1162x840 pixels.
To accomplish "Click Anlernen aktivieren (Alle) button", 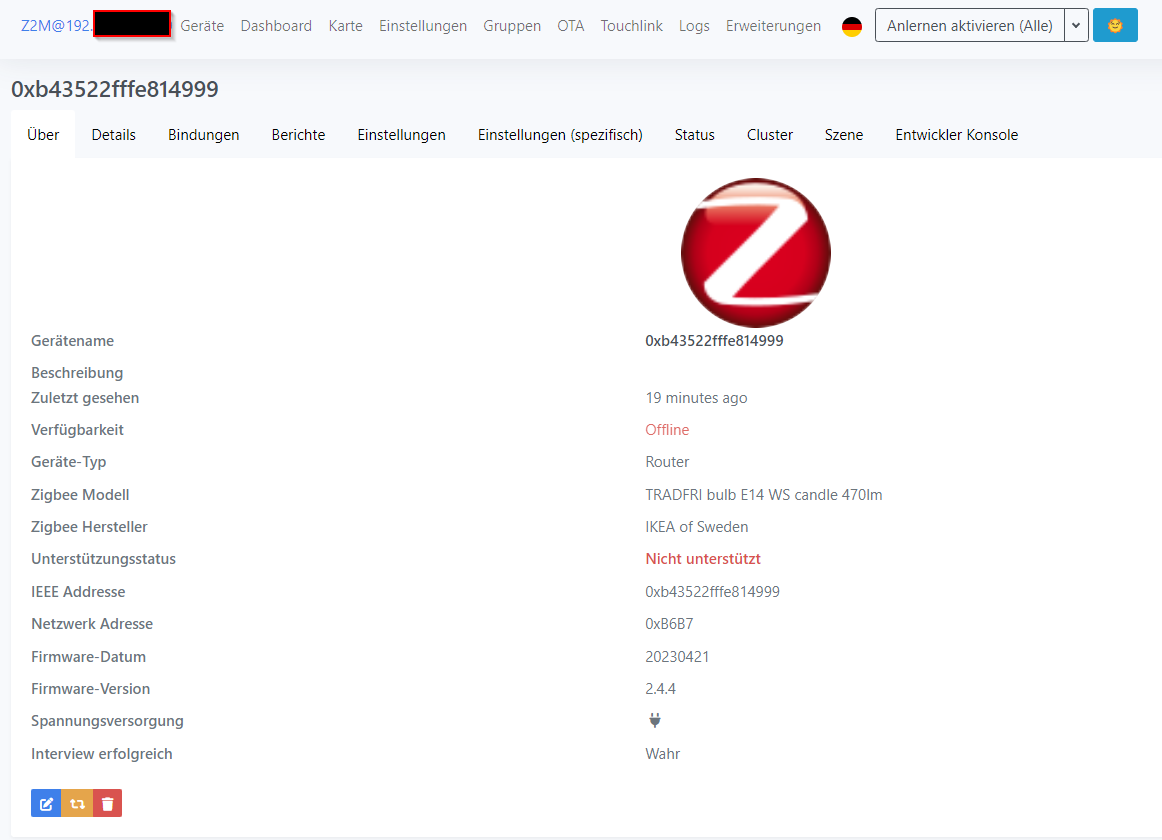I will click(969, 26).
